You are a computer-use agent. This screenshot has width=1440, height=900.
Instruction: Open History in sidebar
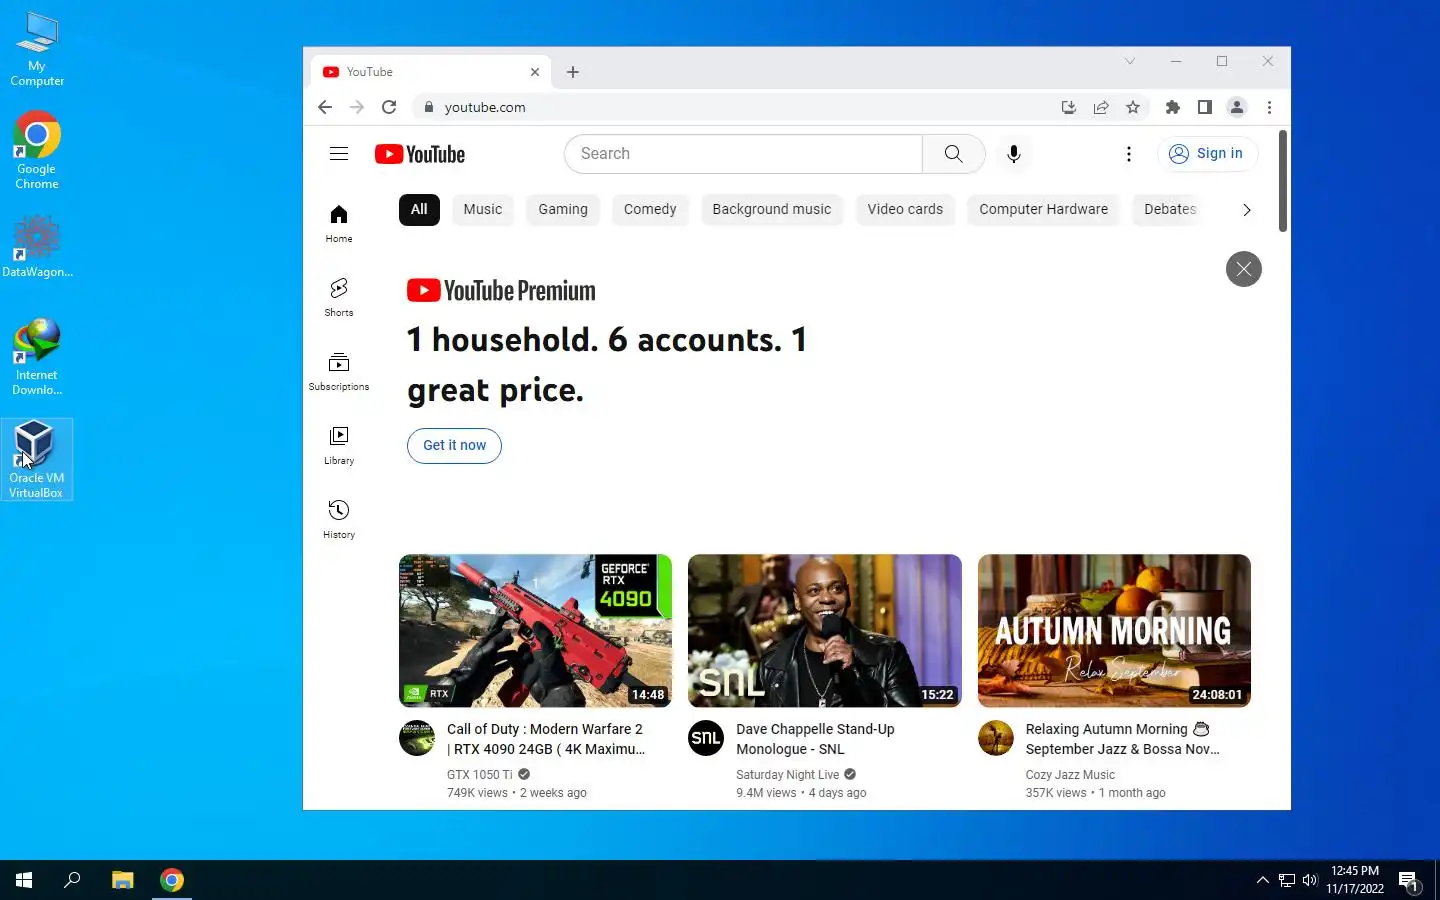pyautogui.click(x=339, y=519)
